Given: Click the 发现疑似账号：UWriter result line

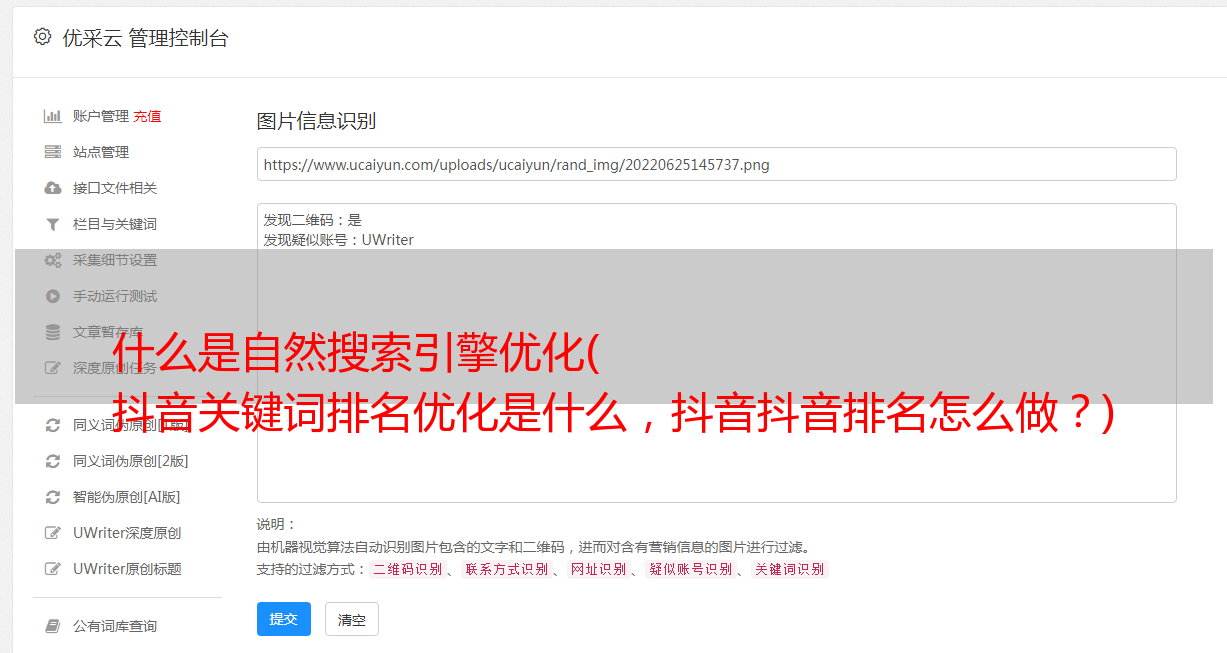Looking at the screenshot, I should [x=338, y=240].
